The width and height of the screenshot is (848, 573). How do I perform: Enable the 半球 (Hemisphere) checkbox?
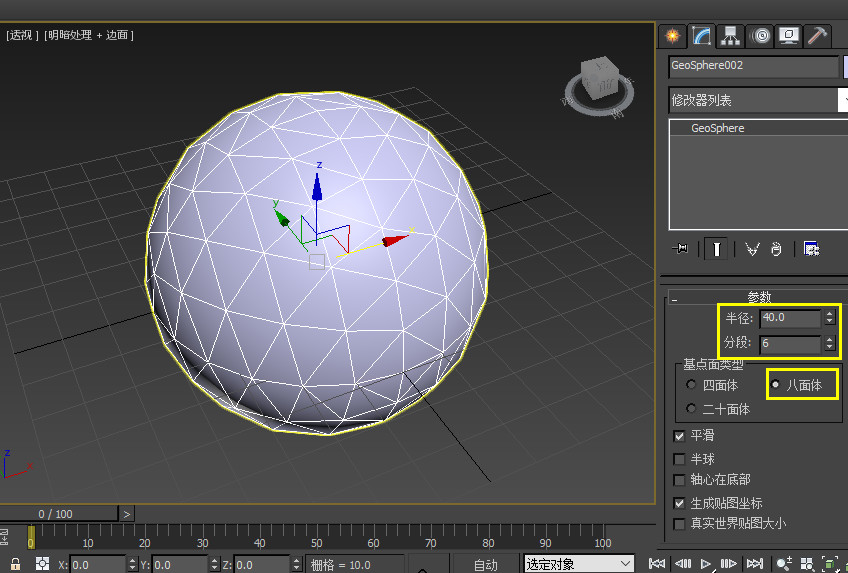(680, 459)
